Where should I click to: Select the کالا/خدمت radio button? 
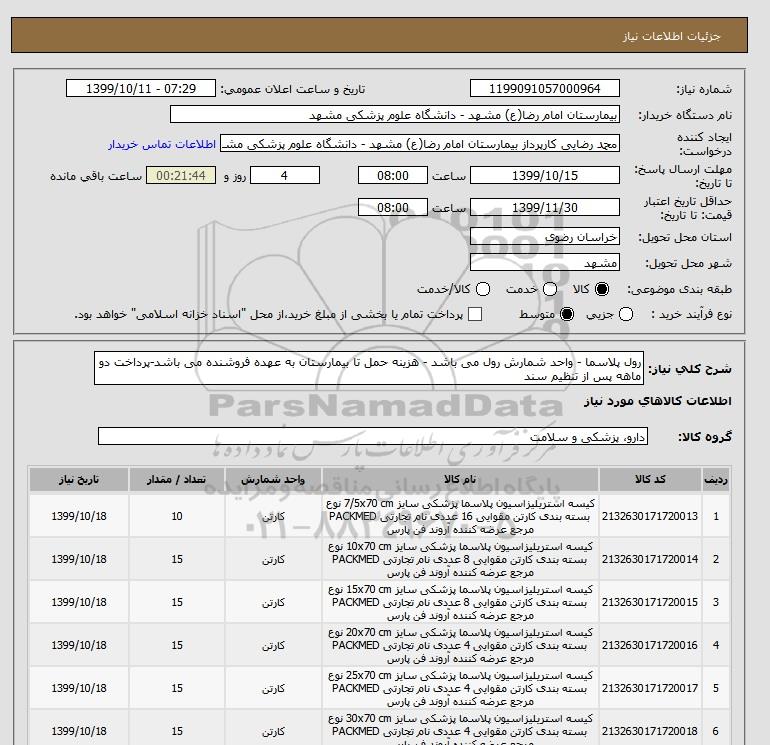(x=483, y=289)
